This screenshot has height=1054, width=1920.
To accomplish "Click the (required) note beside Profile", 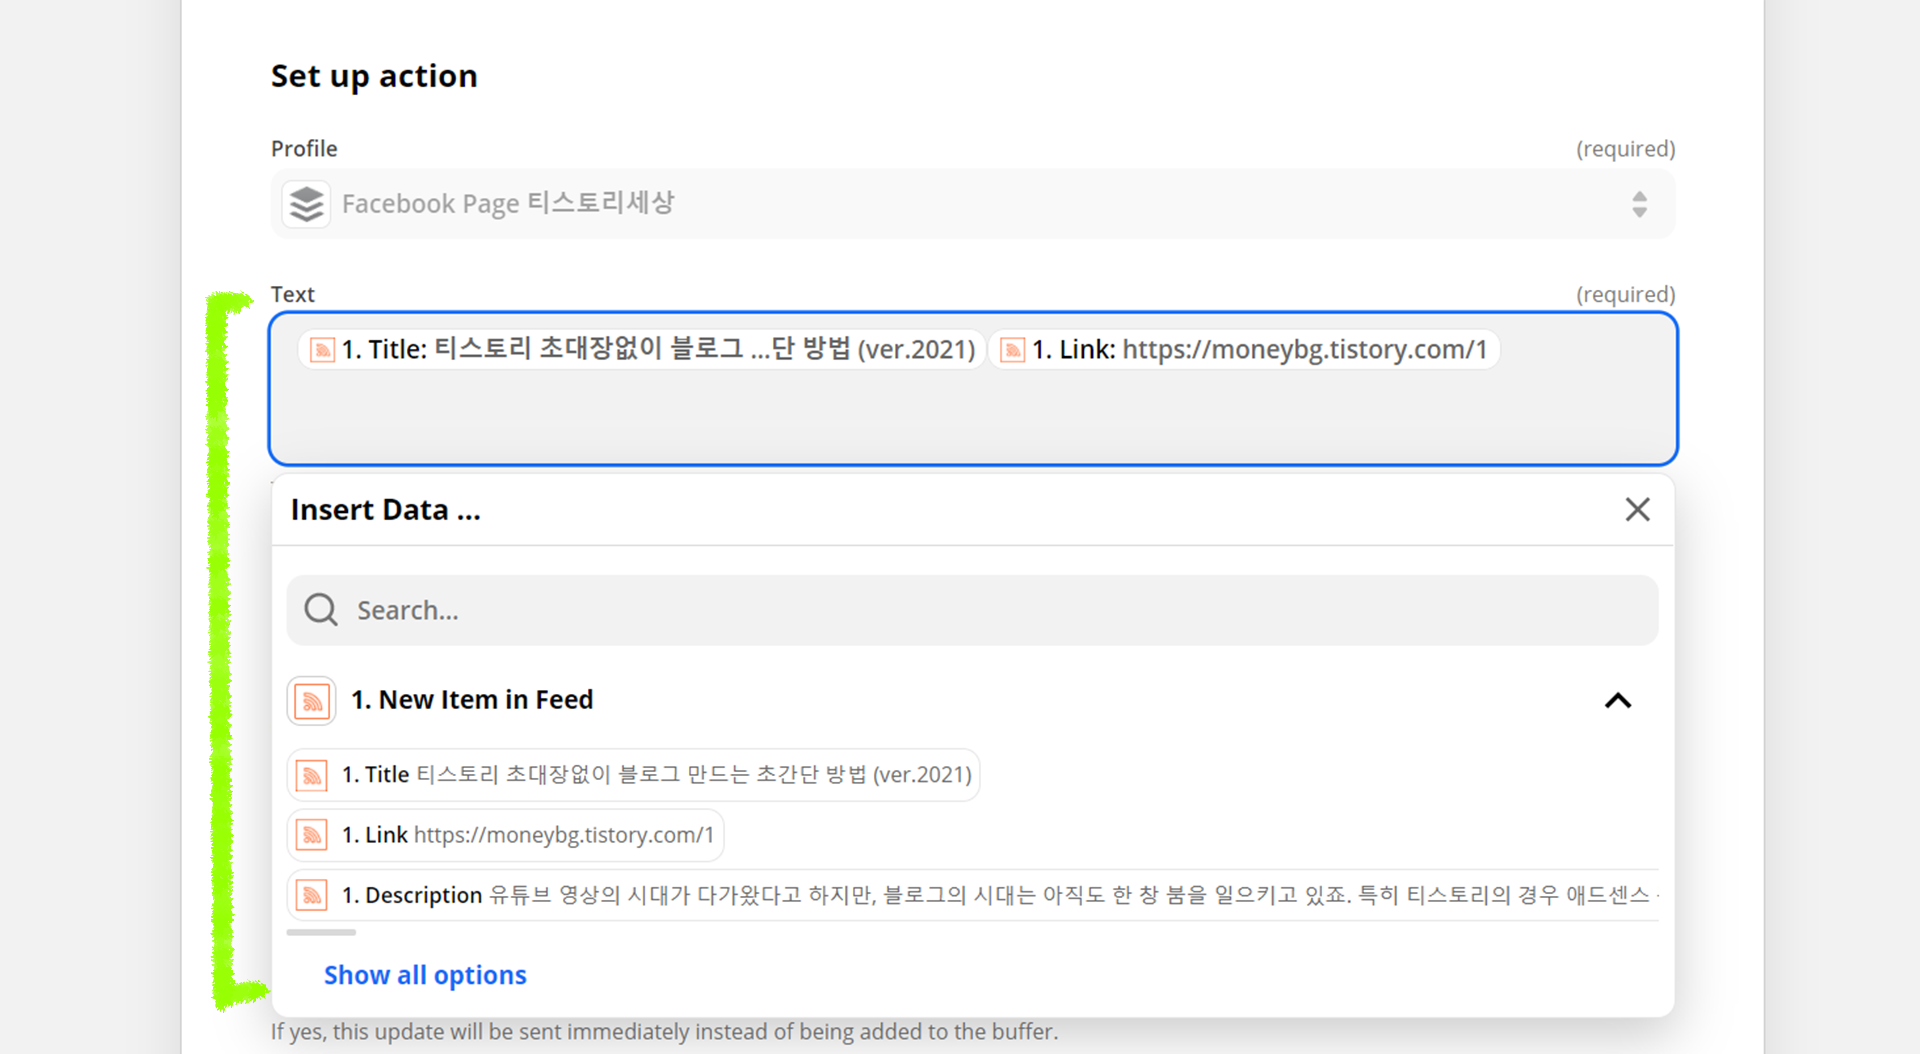I will 1625,149.
